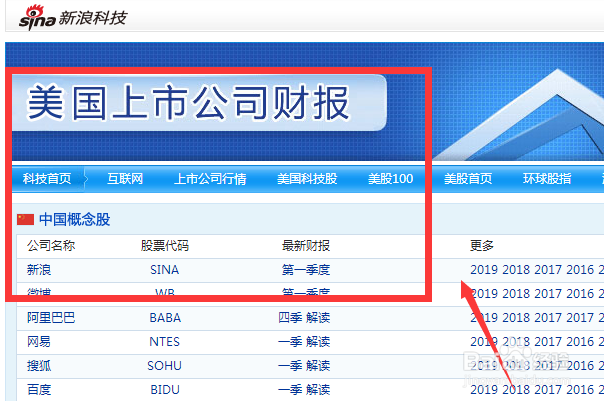The image size is (604, 401).
Task: Click the 股票代码 column header
Action: (165, 245)
